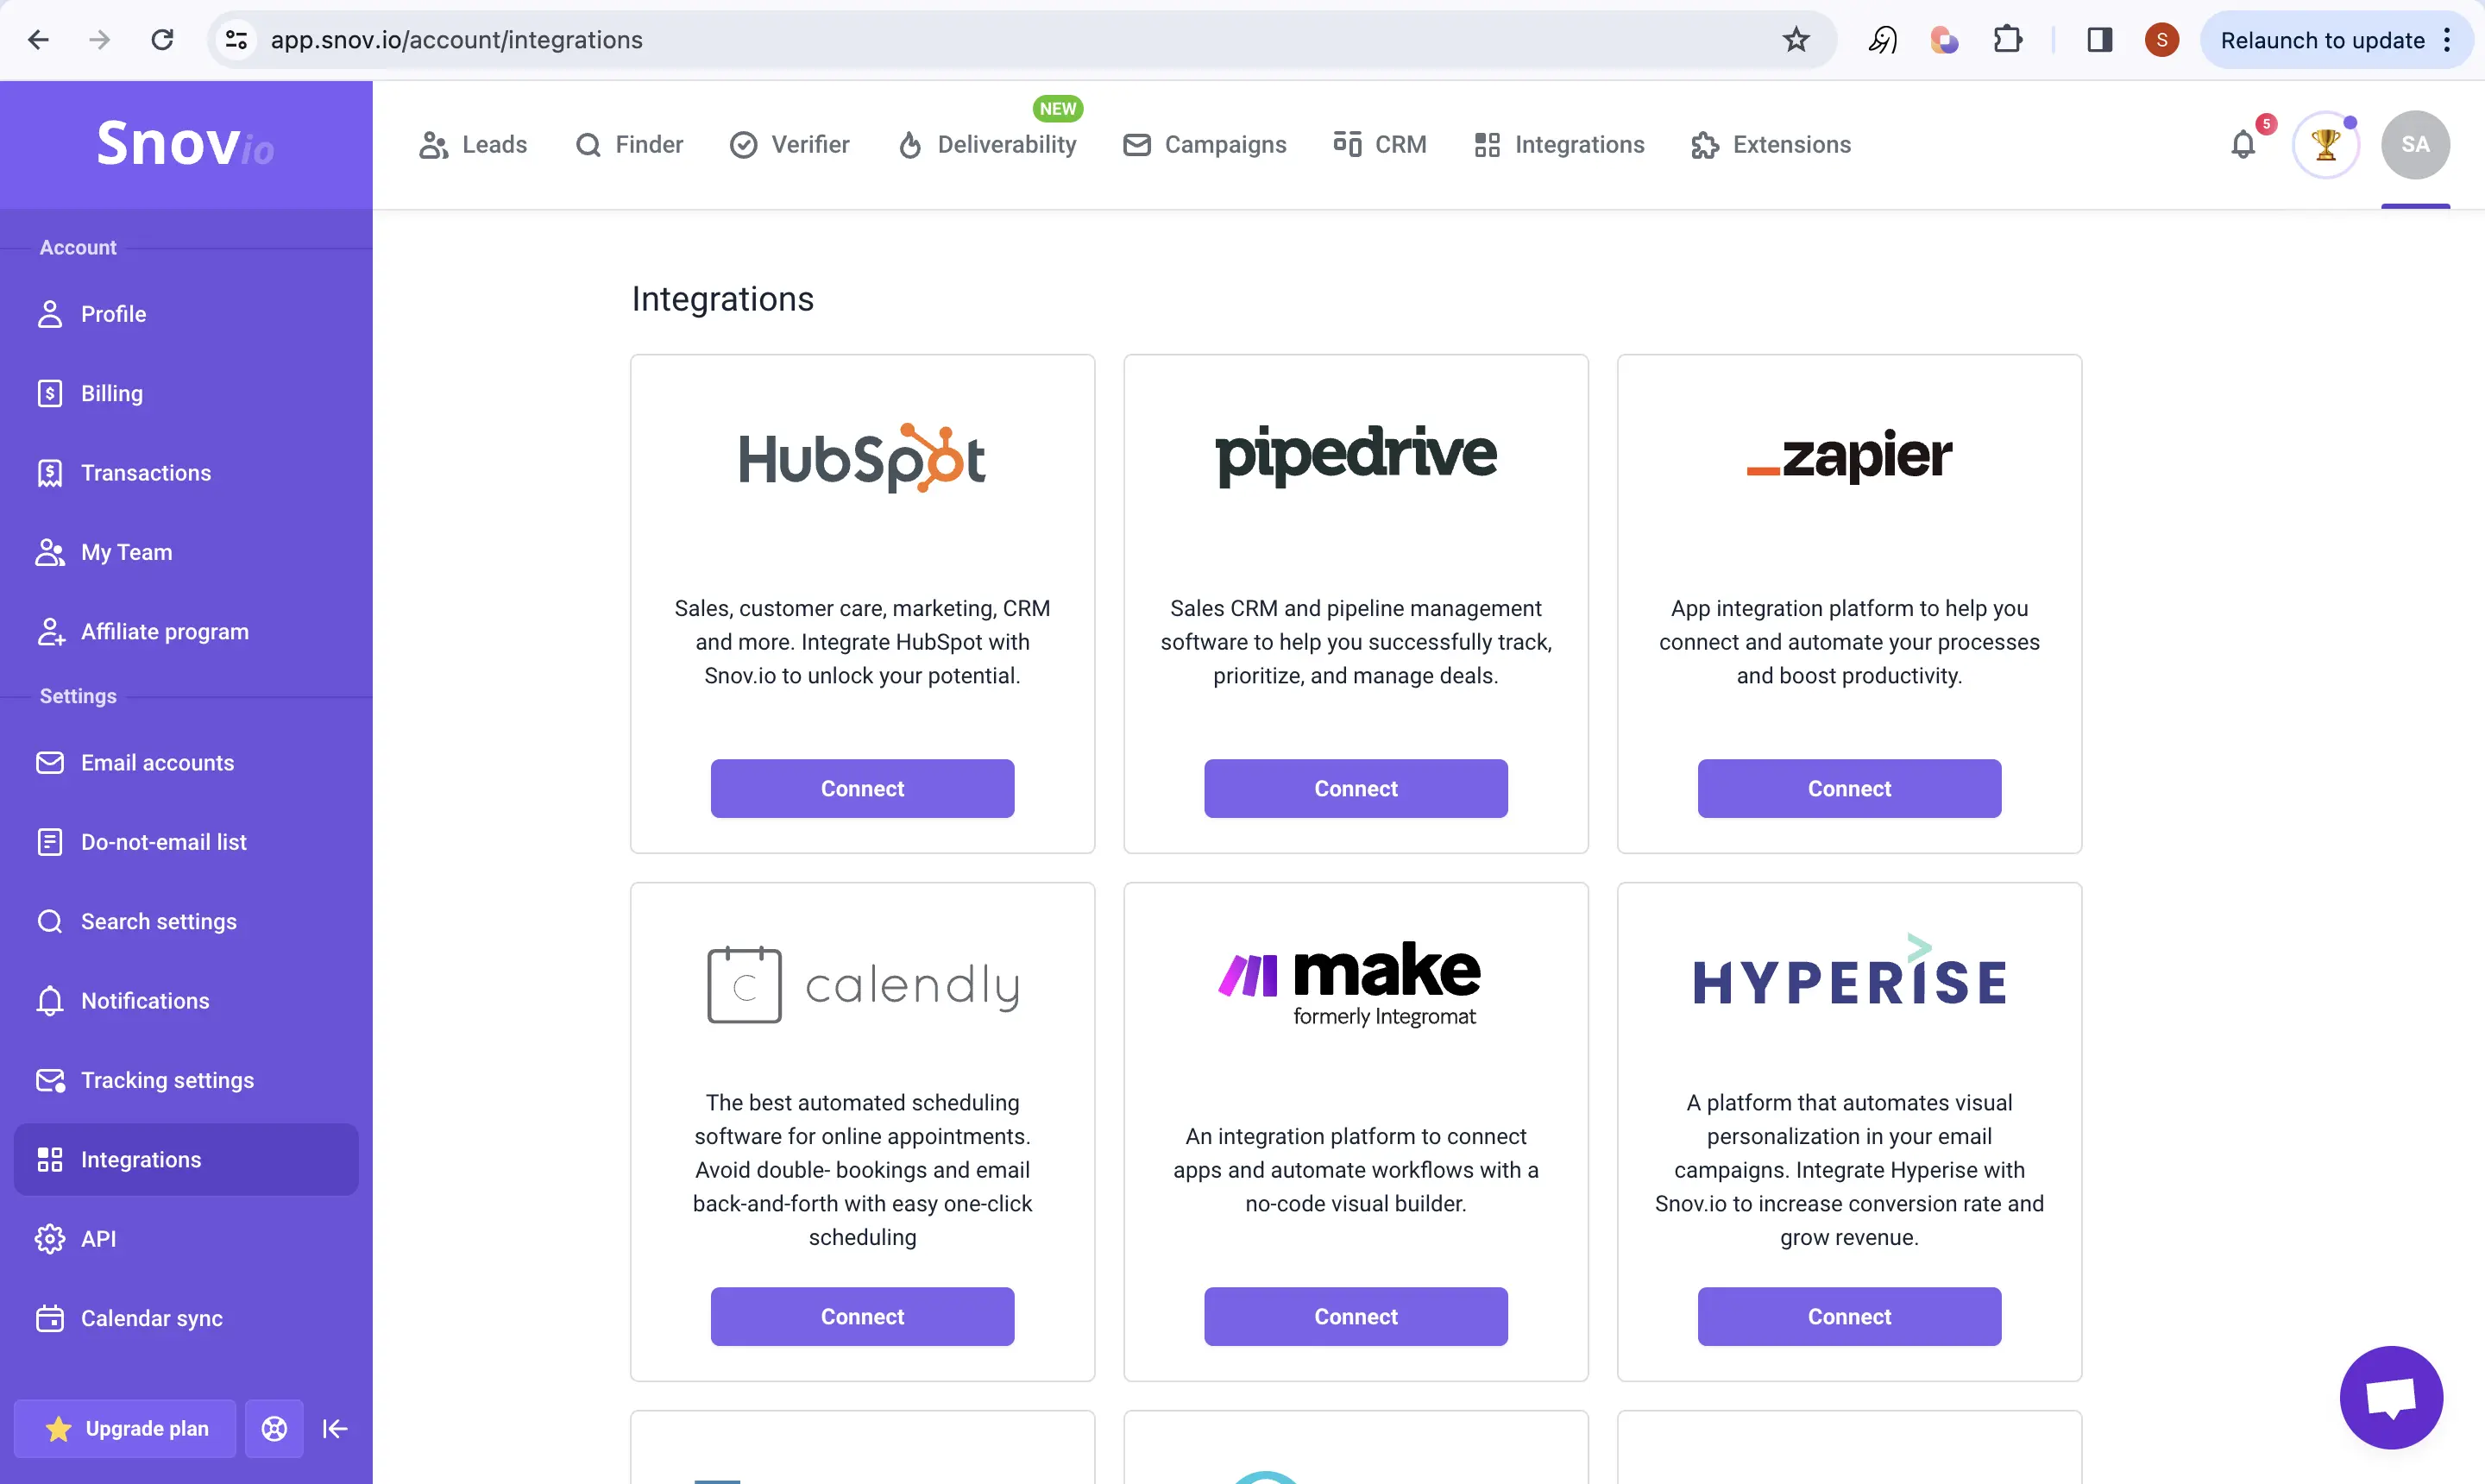
Task: Connect the HubSpot integration
Action: pyautogui.click(x=862, y=788)
